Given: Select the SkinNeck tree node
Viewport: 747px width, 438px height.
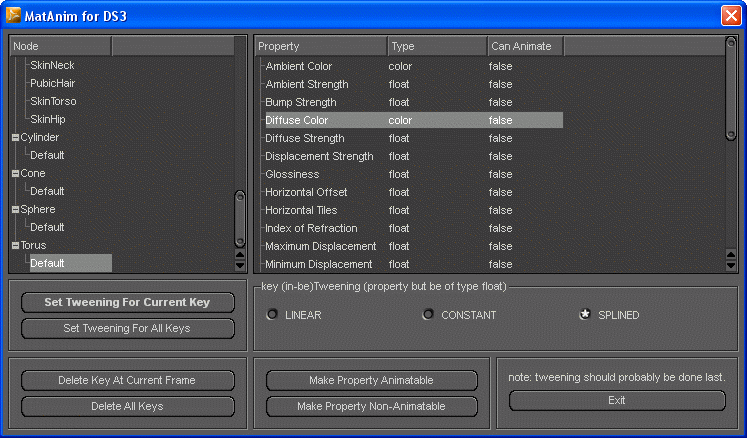Looking at the screenshot, I should pos(52,65).
